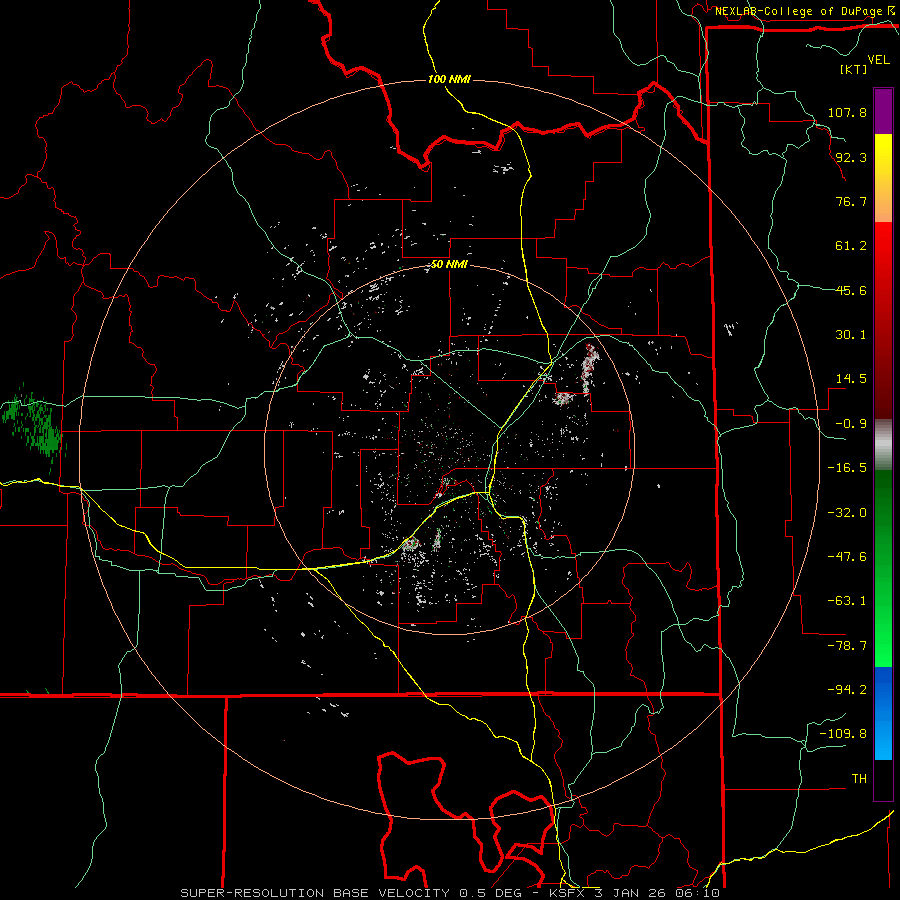
Task: Click the green inbound velocity patch at left
Action: point(33,426)
